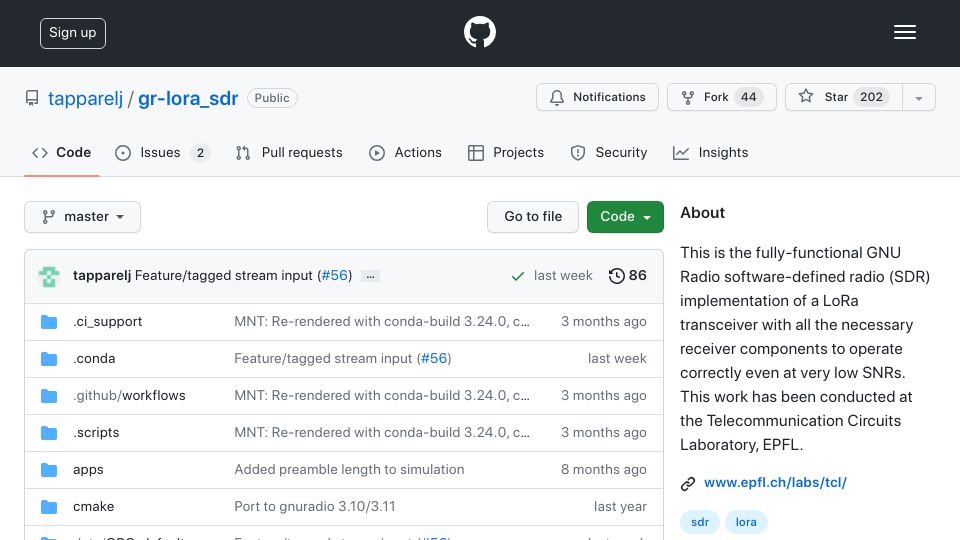Select the sdr topic tag

(x=700, y=522)
